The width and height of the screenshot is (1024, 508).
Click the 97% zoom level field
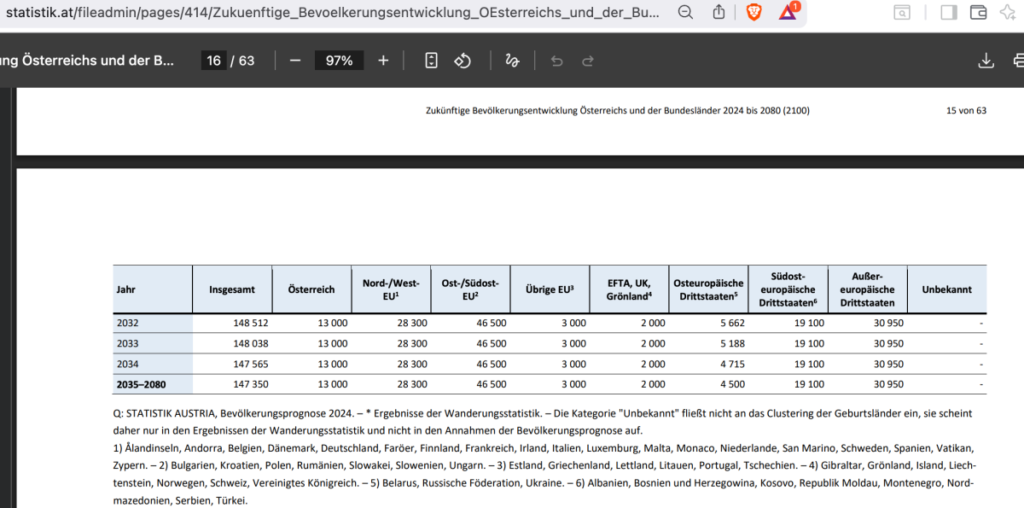point(339,60)
